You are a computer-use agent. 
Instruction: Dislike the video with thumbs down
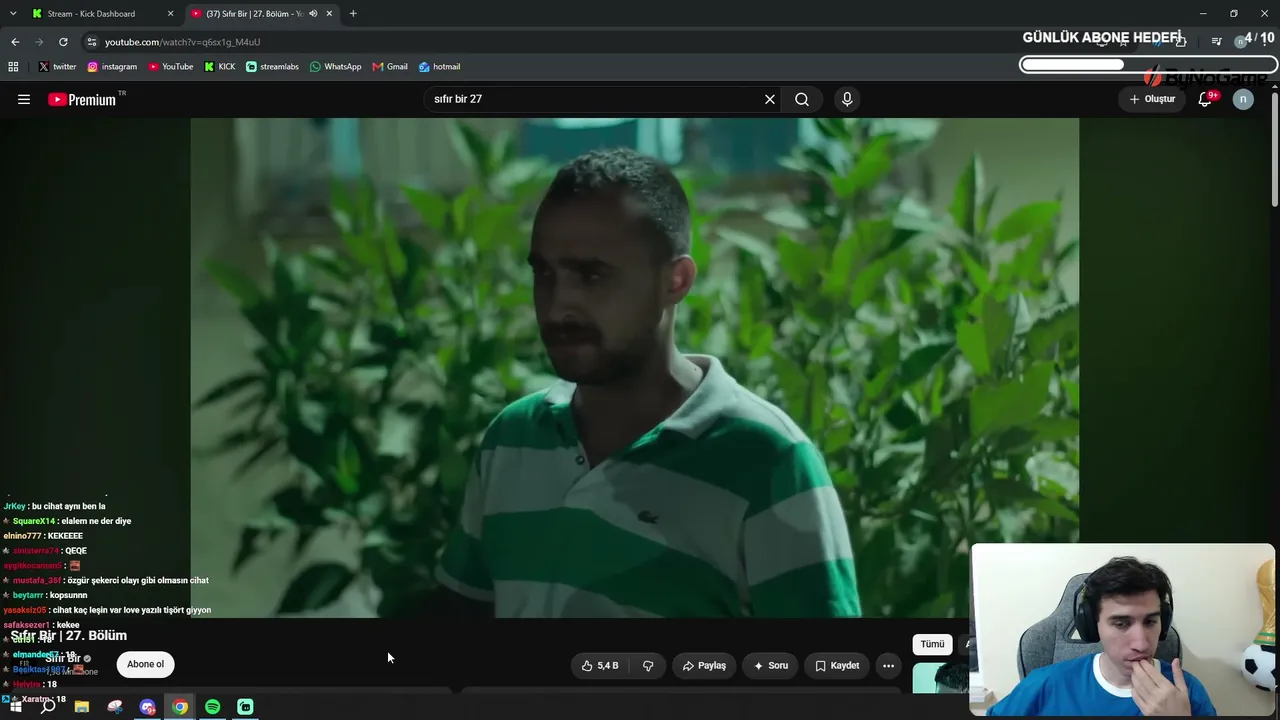648,665
